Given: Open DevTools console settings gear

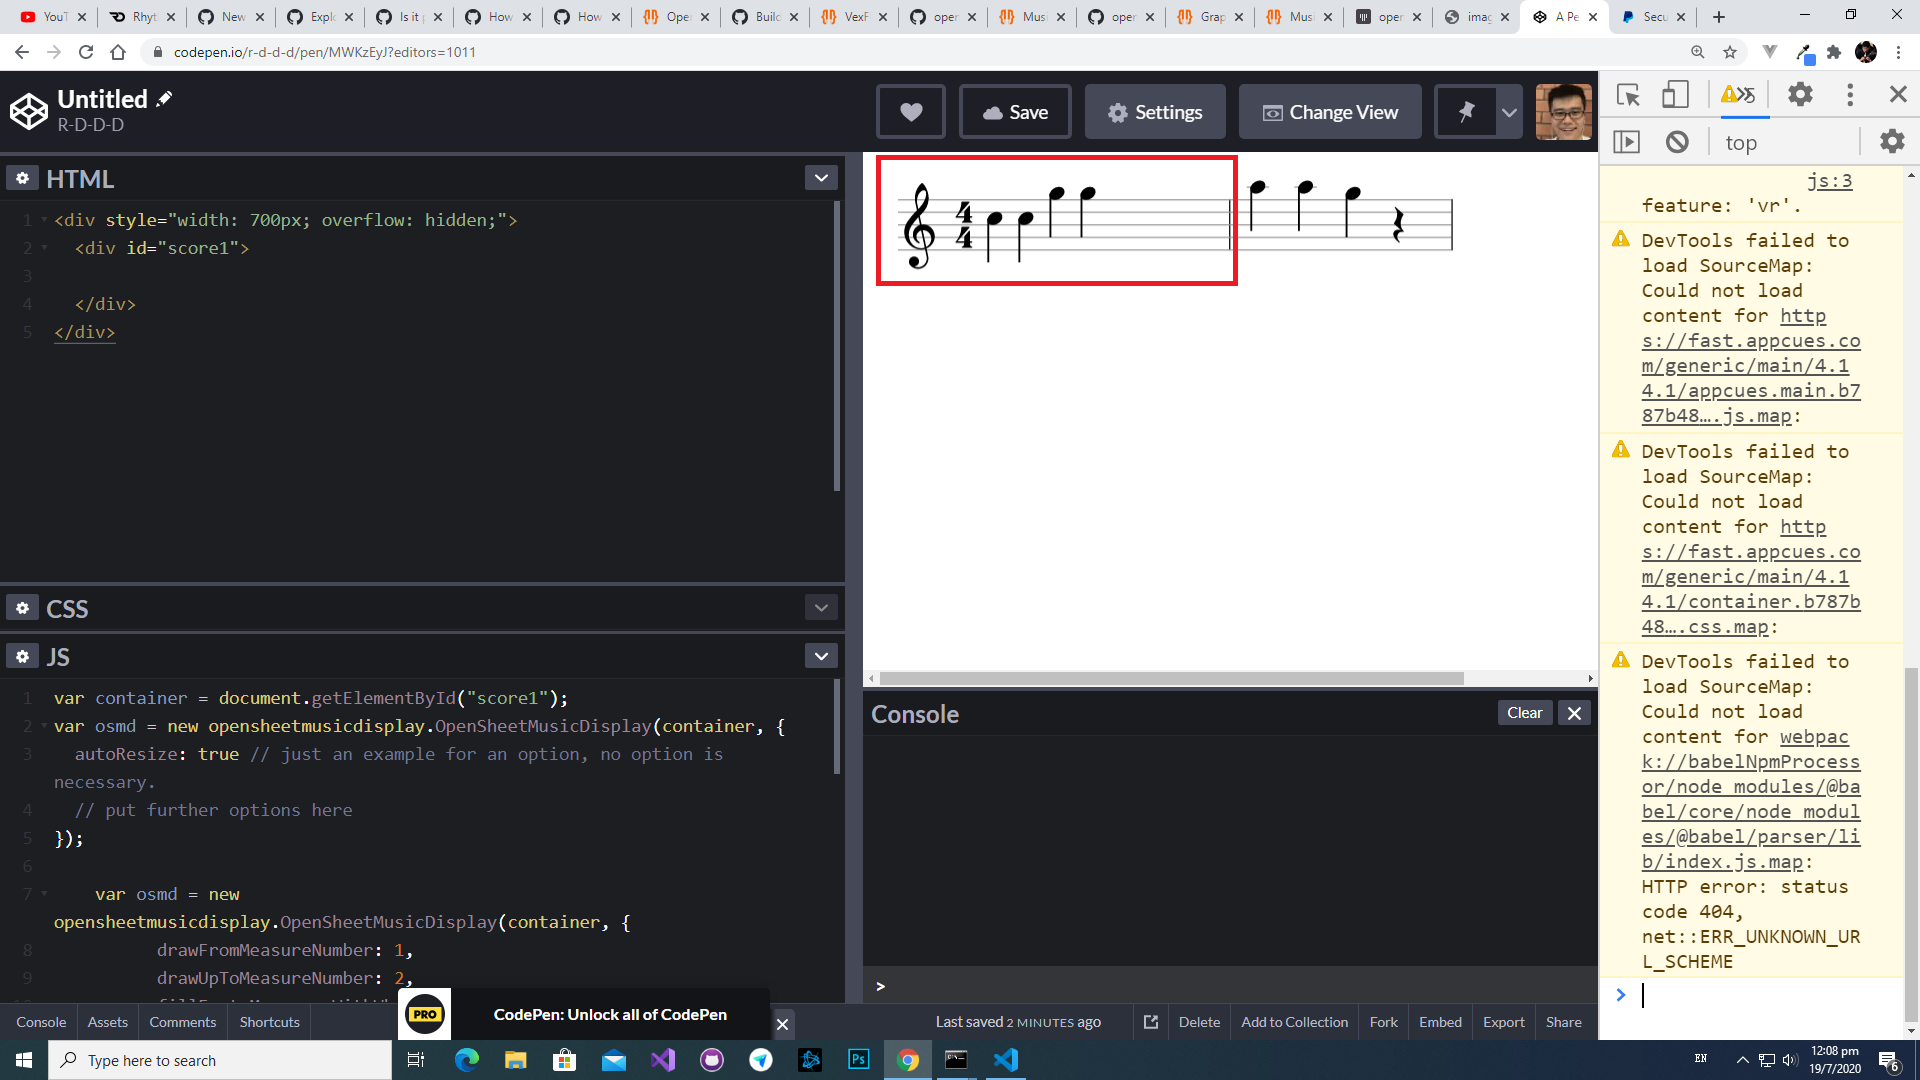Looking at the screenshot, I should [x=1892, y=142].
